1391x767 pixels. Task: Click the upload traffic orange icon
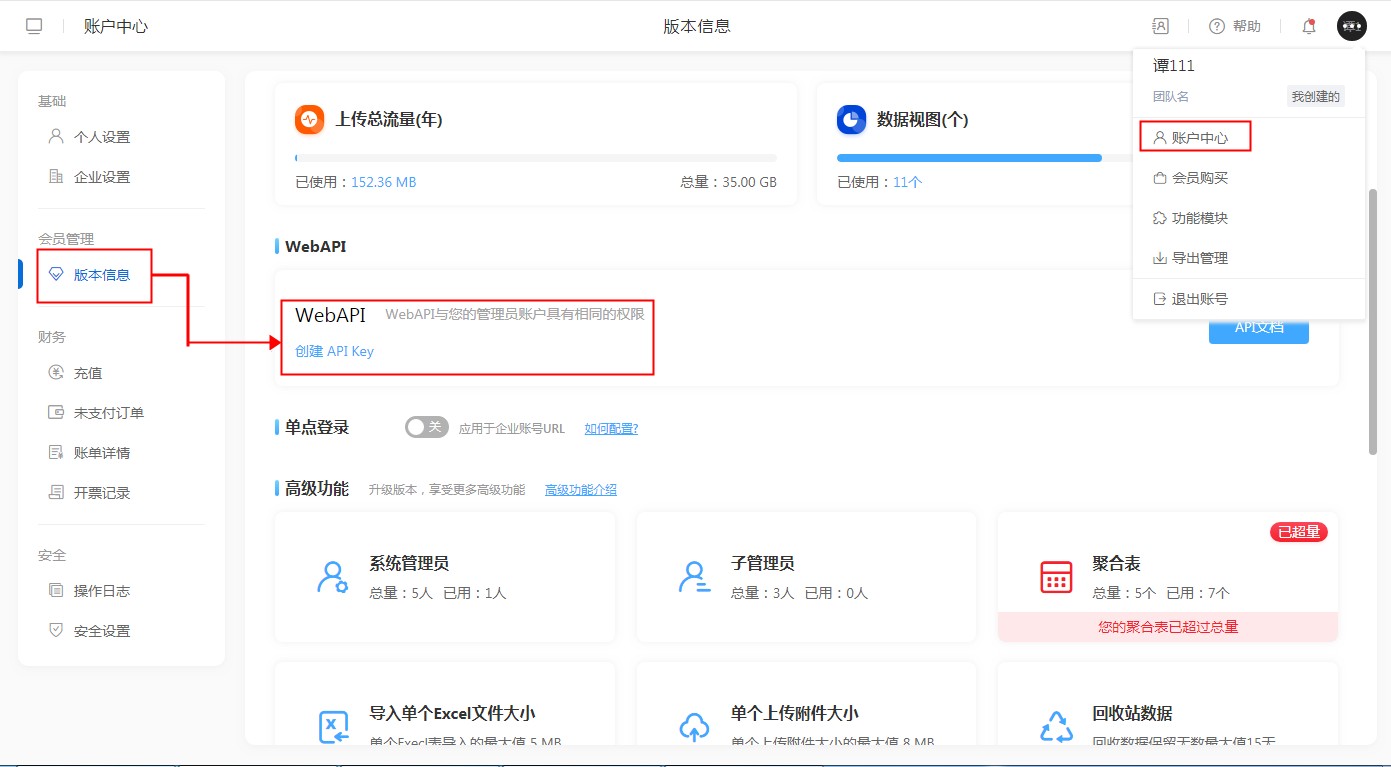point(310,120)
